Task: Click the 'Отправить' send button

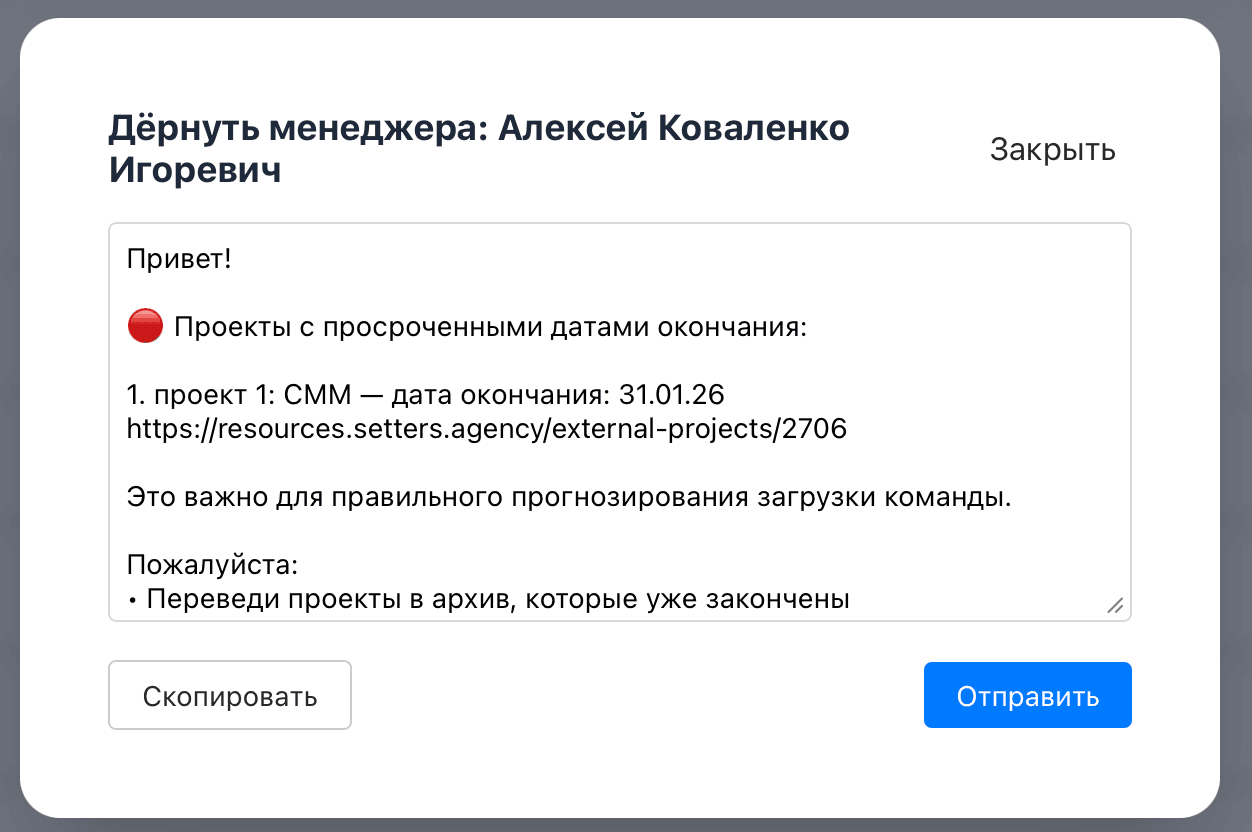Action: [x=1027, y=694]
